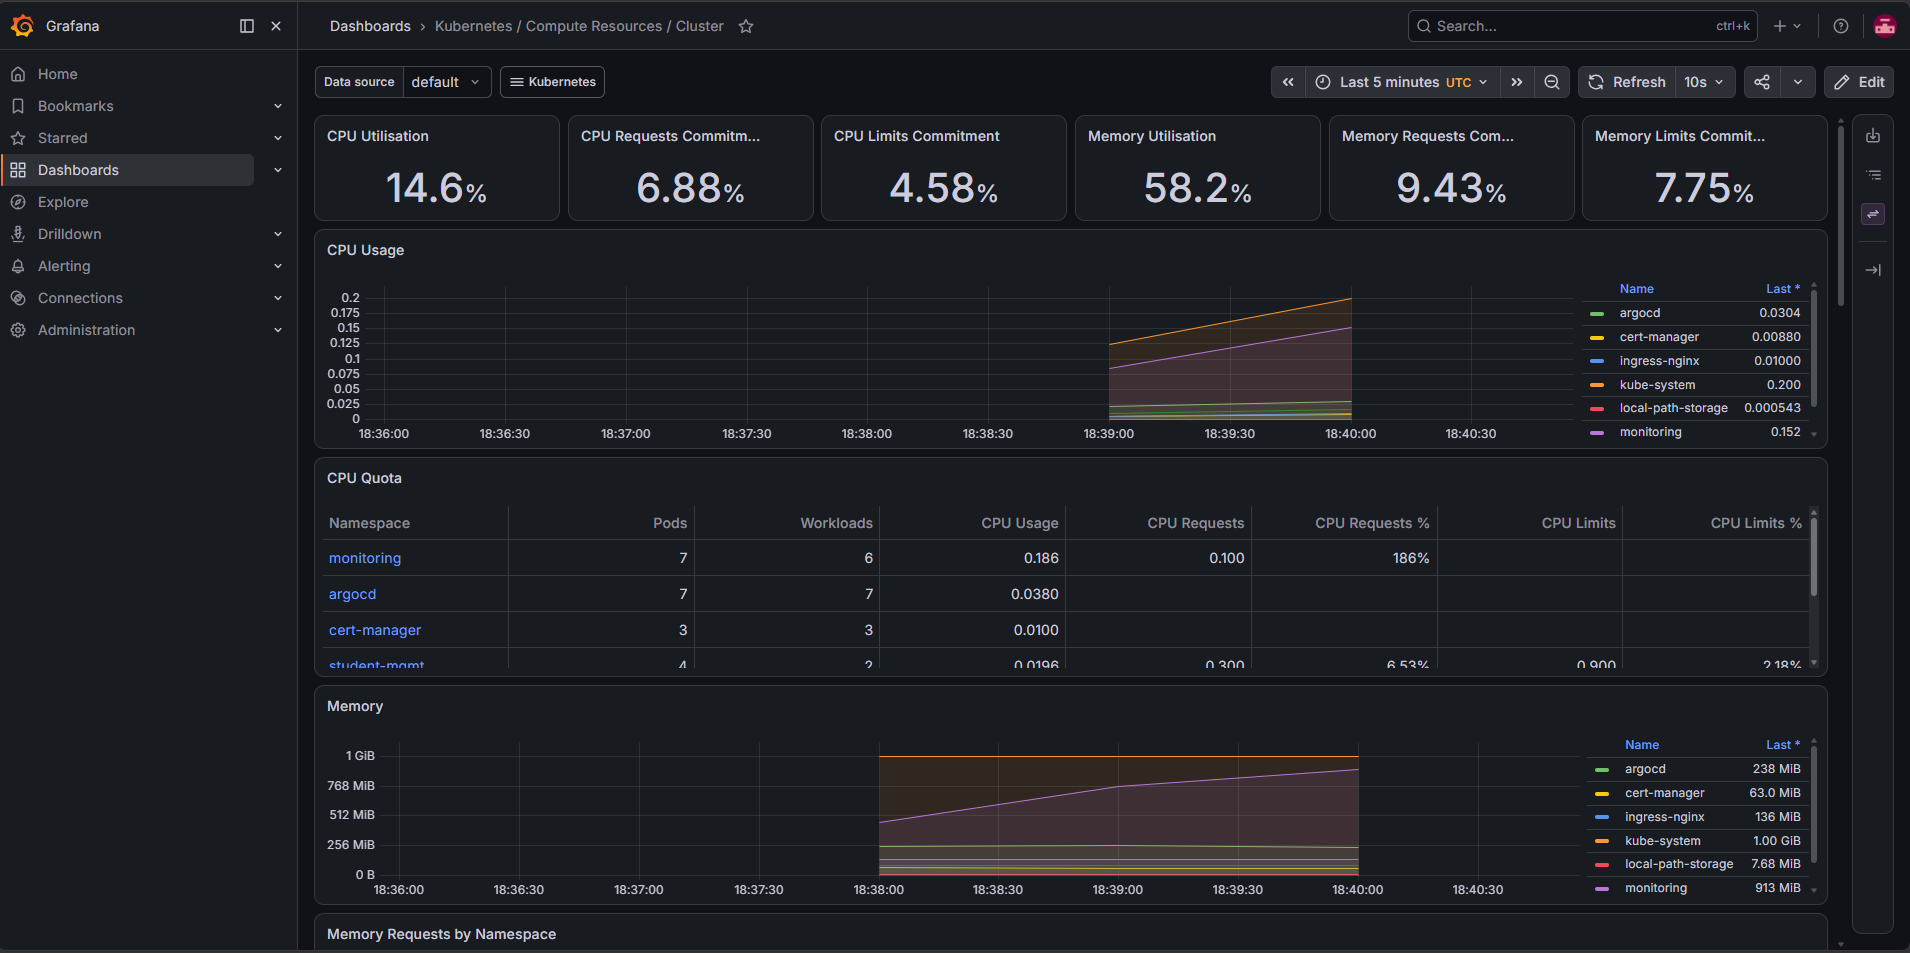Go to Home in the sidebar
The height and width of the screenshot is (953, 1910).
click(x=57, y=74)
